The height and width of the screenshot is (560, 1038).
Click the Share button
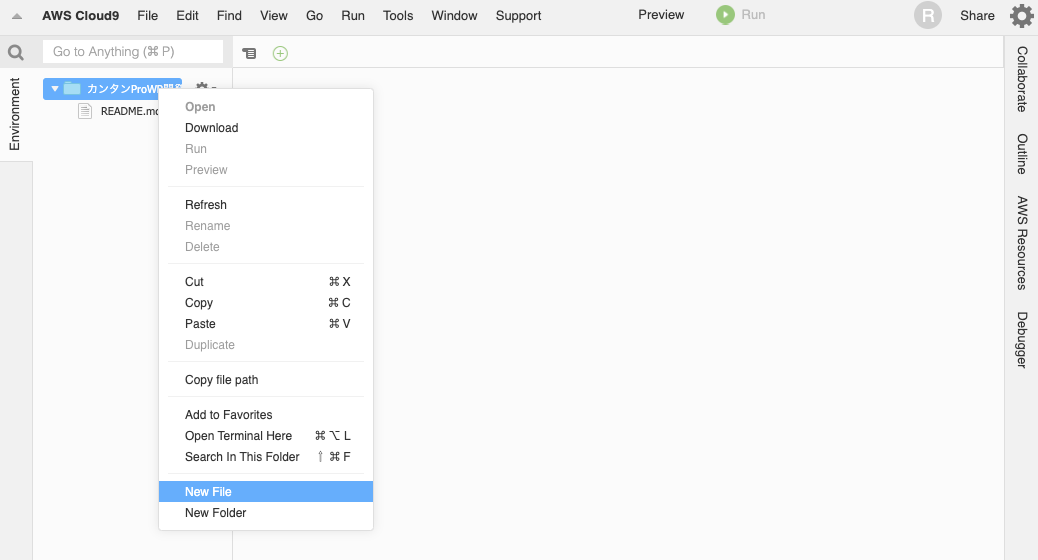tap(977, 15)
